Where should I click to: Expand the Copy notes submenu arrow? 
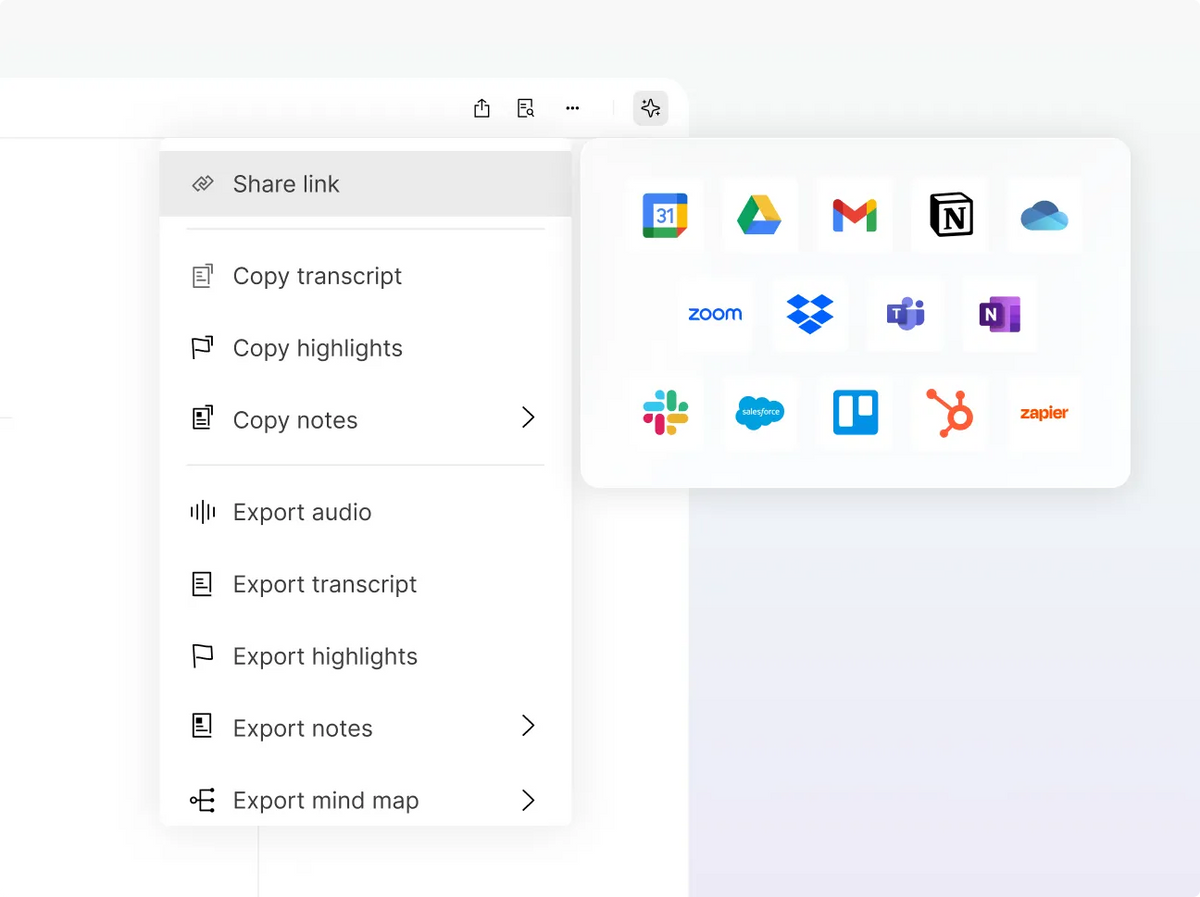pos(528,418)
